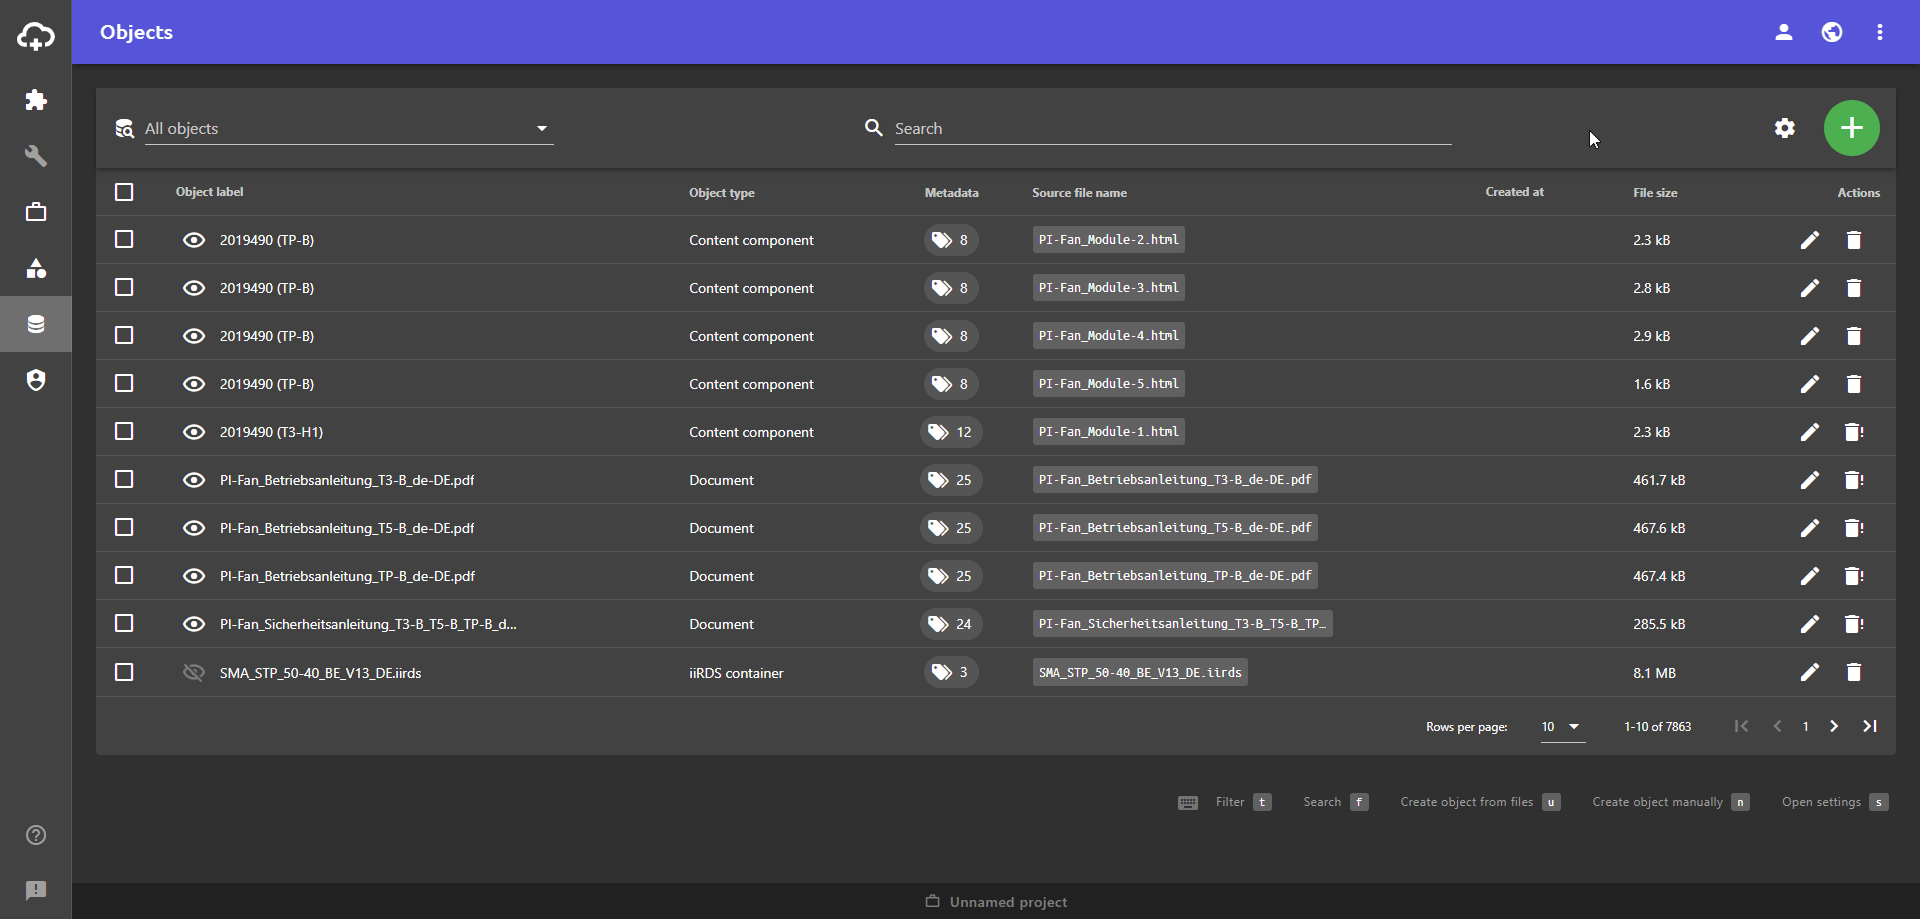Open metadata tags of PI-Fan_Module-1.html row
This screenshot has width=1920, height=919.
pyautogui.click(x=951, y=432)
